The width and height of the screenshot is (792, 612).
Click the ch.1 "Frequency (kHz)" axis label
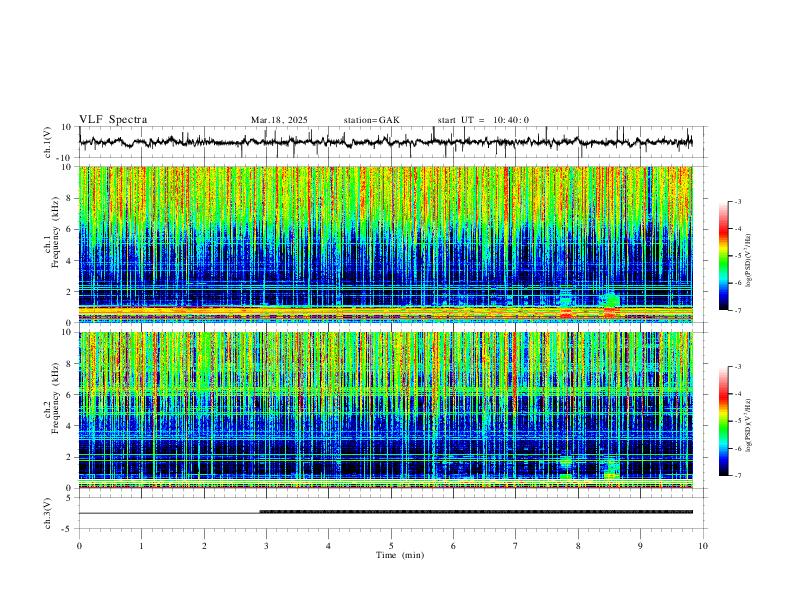[x=56, y=232]
